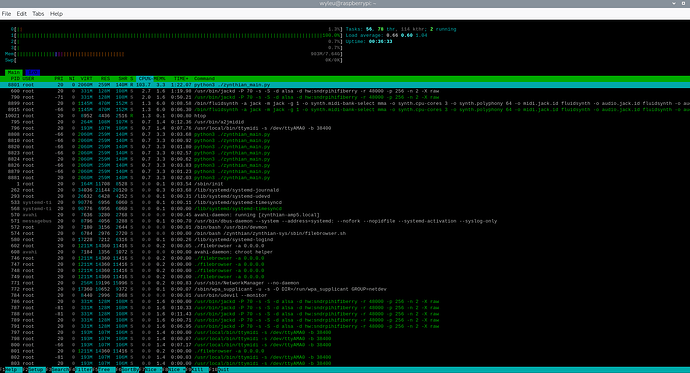The height and width of the screenshot is (373, 690).
Task: Sort by the RES column header
Action: point(105,79)
